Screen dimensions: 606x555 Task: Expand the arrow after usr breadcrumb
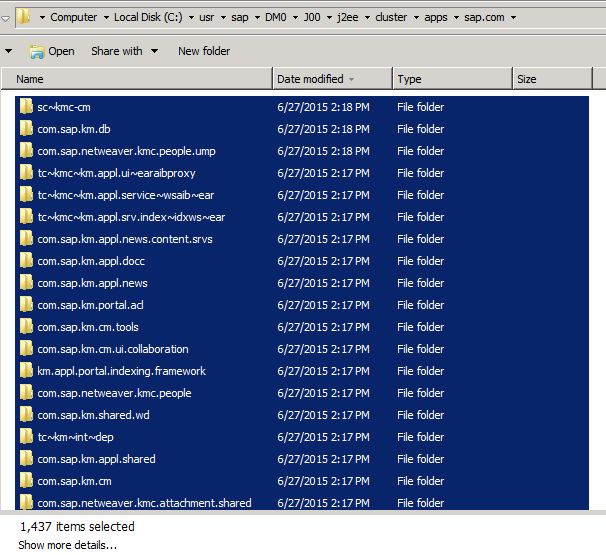tap(223, 17)
